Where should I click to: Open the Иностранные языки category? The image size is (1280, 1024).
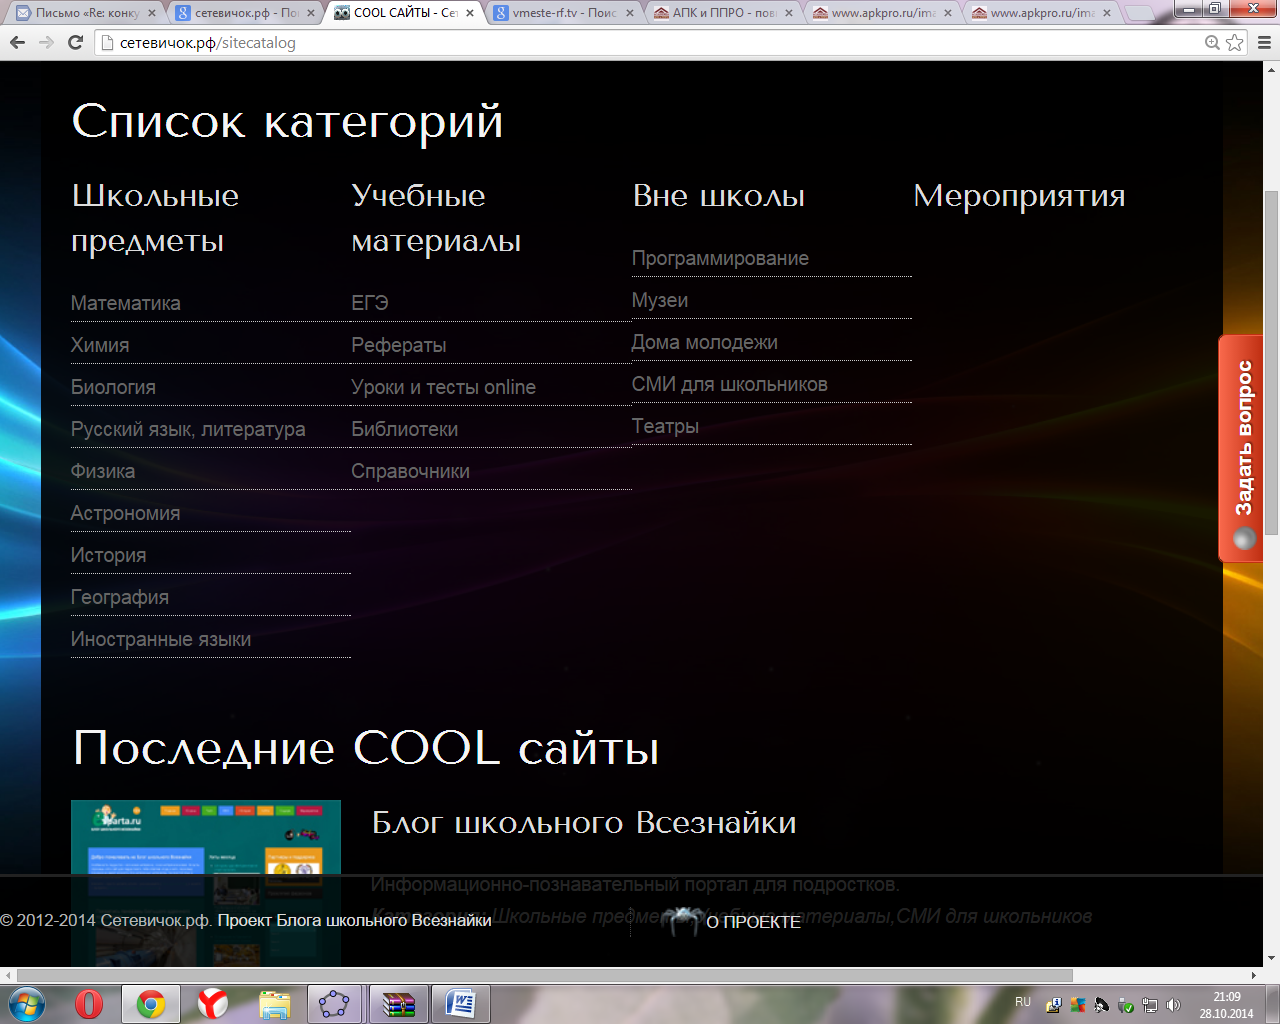tap(161, 639)
